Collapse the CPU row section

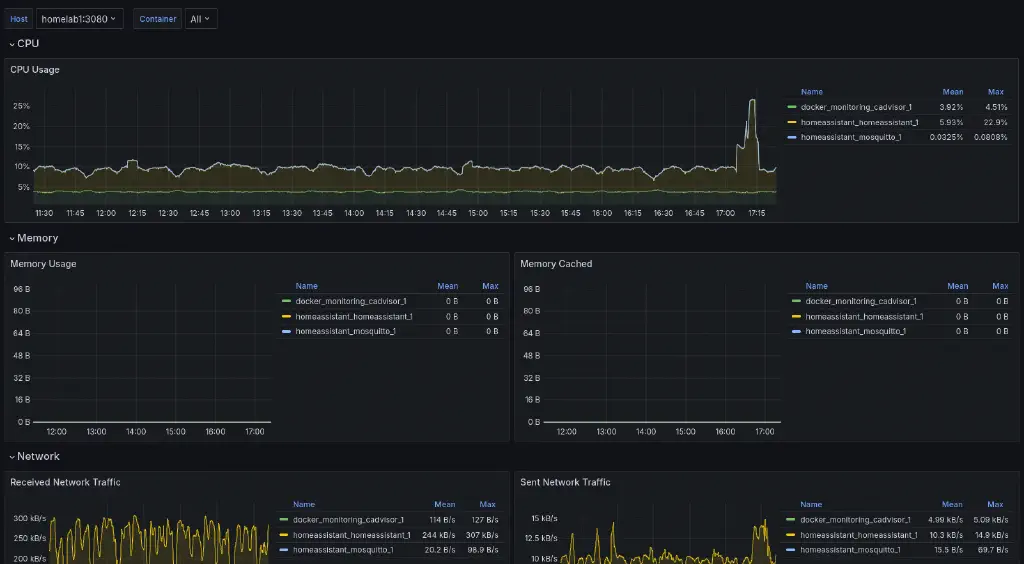27,44
